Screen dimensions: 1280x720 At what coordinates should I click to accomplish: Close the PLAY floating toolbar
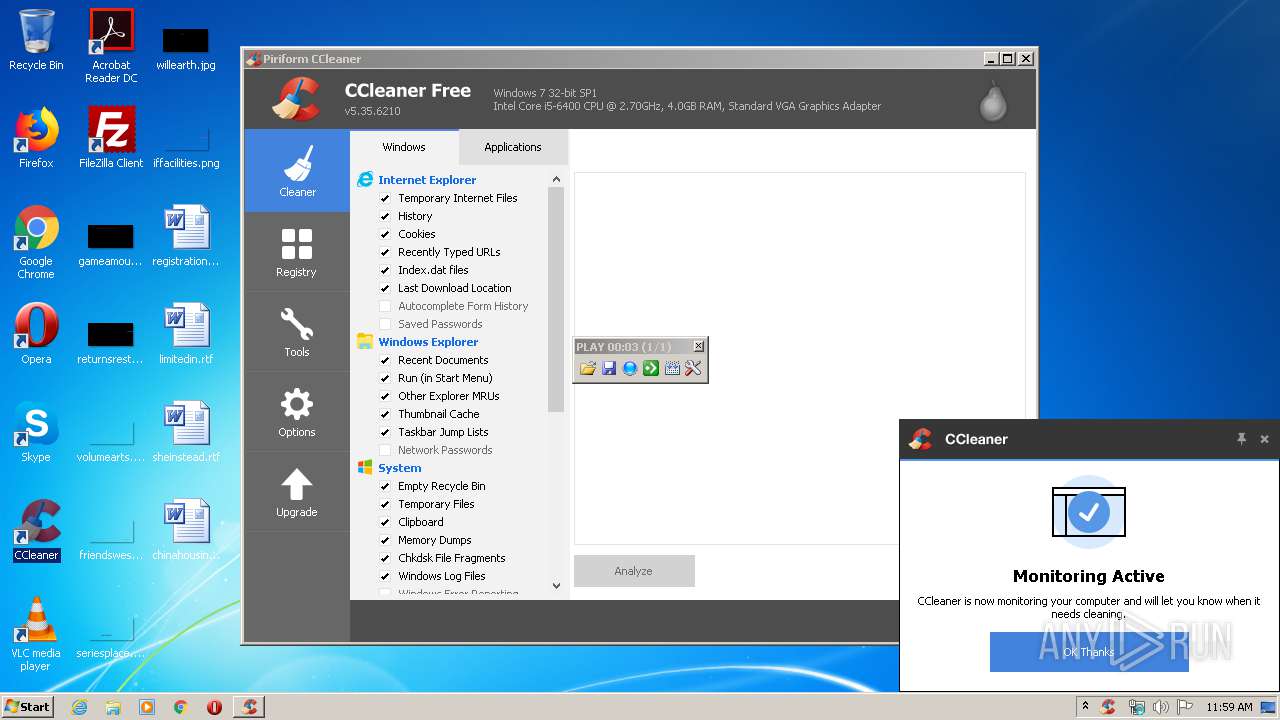(x=698, y=346)
